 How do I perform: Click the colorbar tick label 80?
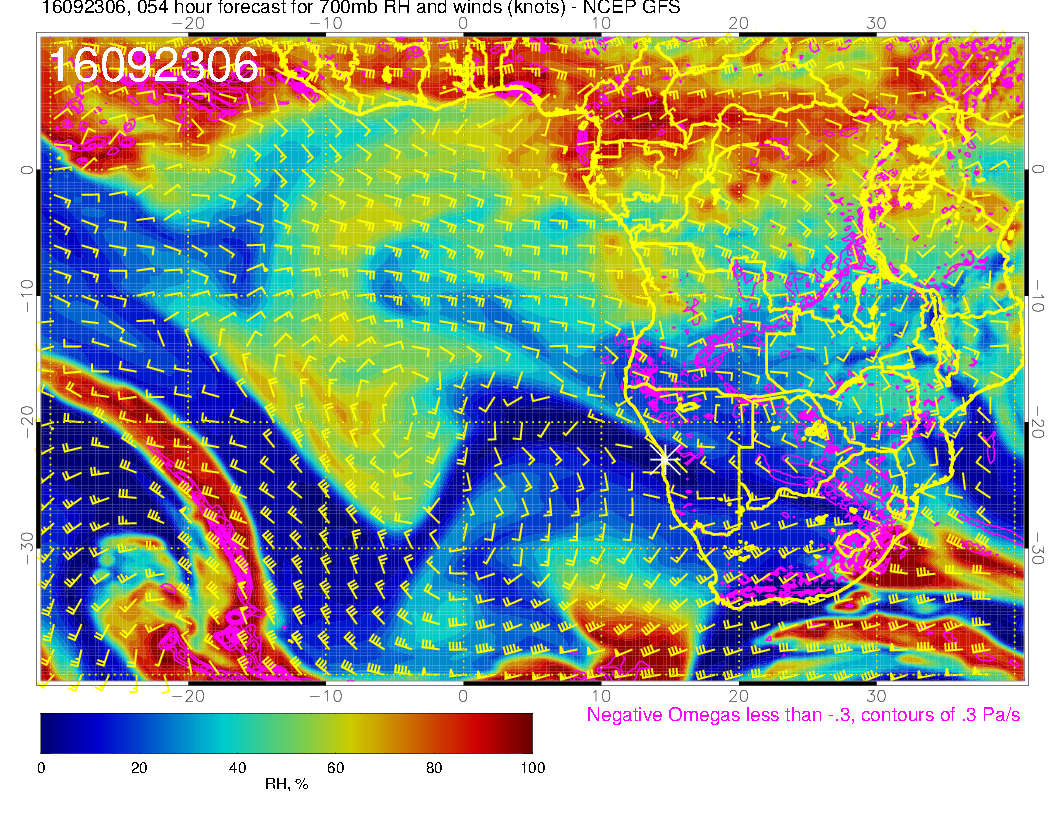[434, 768]
